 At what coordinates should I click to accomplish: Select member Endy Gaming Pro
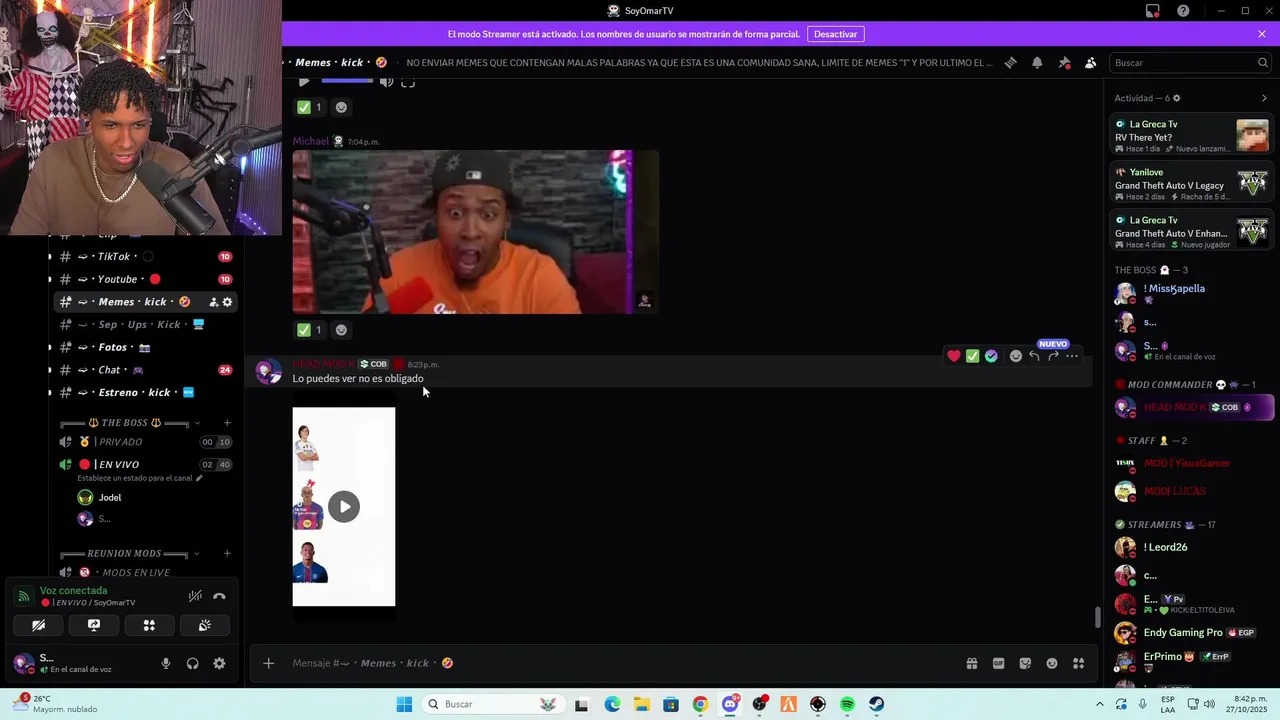coord(1192,632)
